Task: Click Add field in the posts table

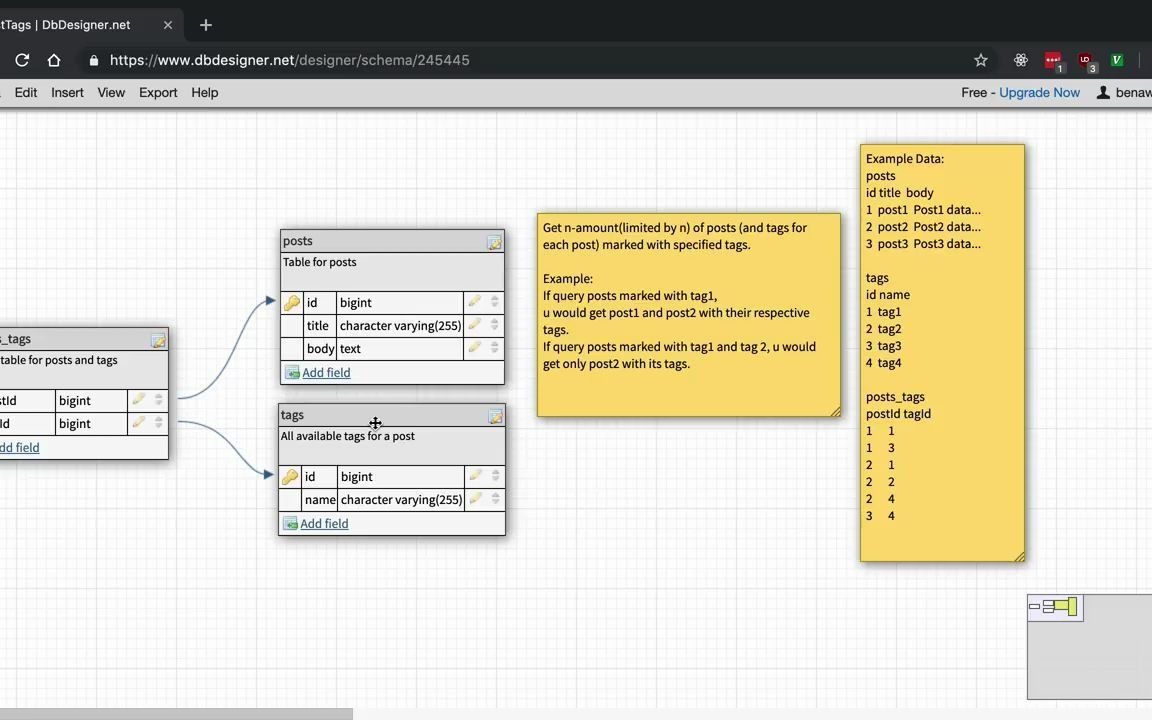Action: 326,372
